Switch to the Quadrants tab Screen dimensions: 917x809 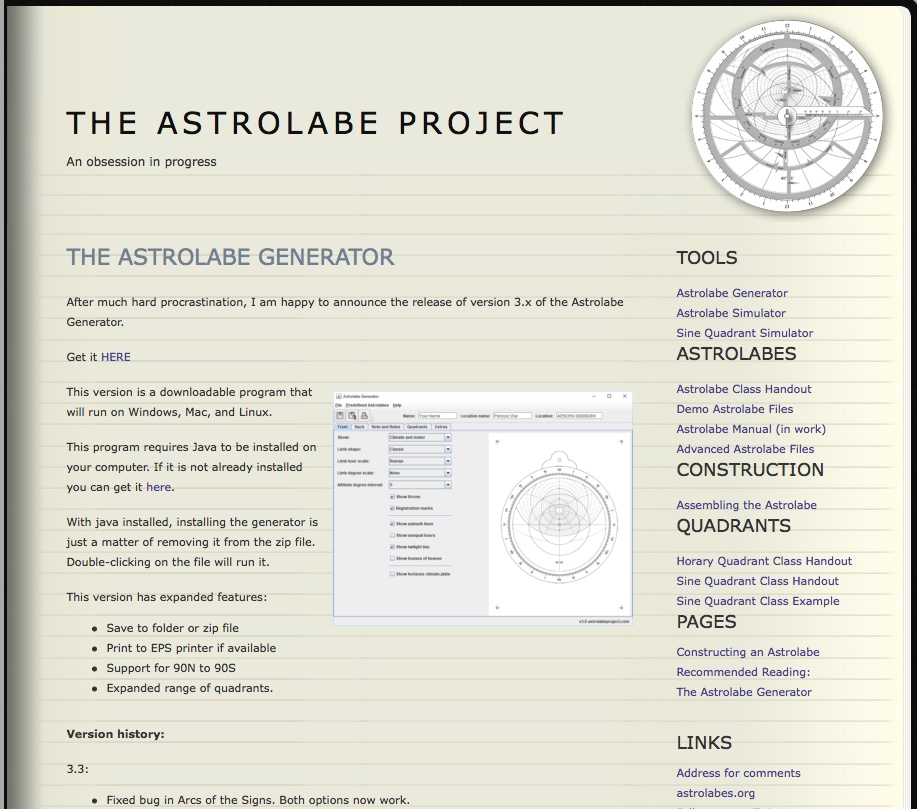[418, 427]
